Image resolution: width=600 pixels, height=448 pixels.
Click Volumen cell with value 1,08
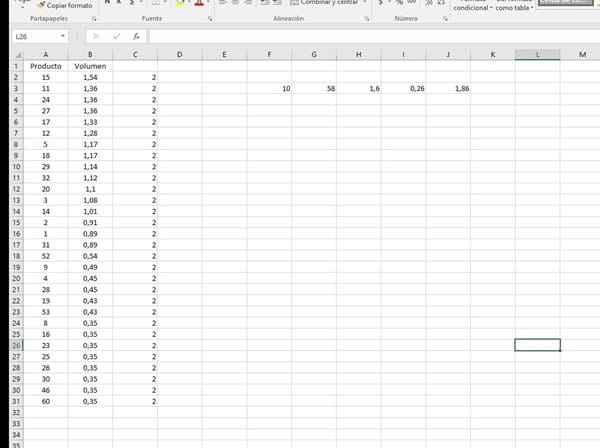pyautogui.click(x=90, y=200)
